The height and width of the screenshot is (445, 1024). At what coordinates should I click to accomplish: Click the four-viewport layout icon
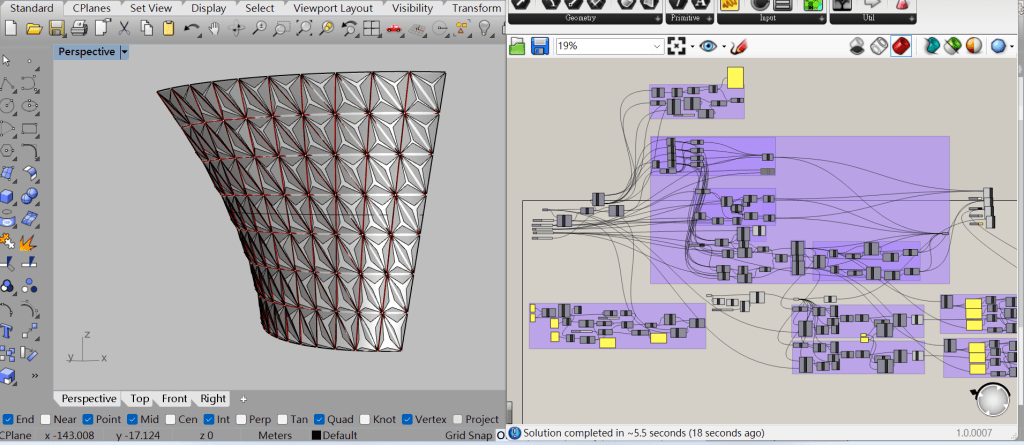pos(372,28)
